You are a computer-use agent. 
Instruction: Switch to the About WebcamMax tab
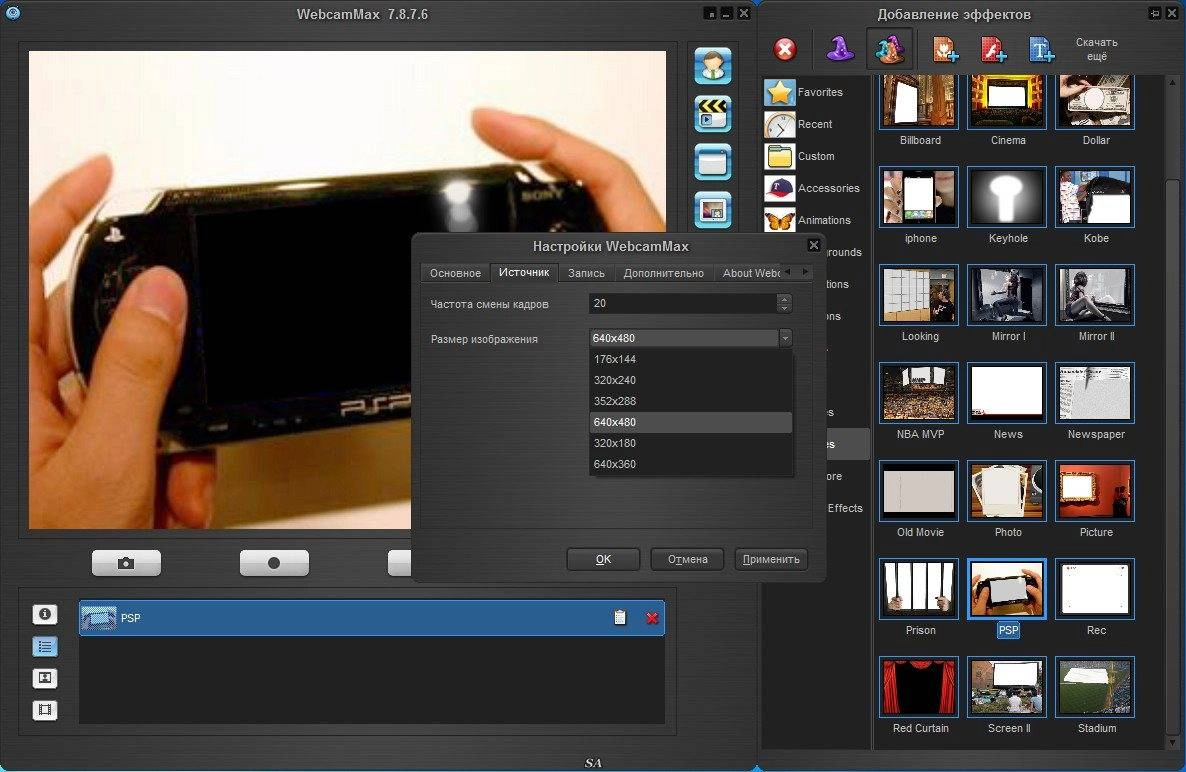(x=750, y=273)
